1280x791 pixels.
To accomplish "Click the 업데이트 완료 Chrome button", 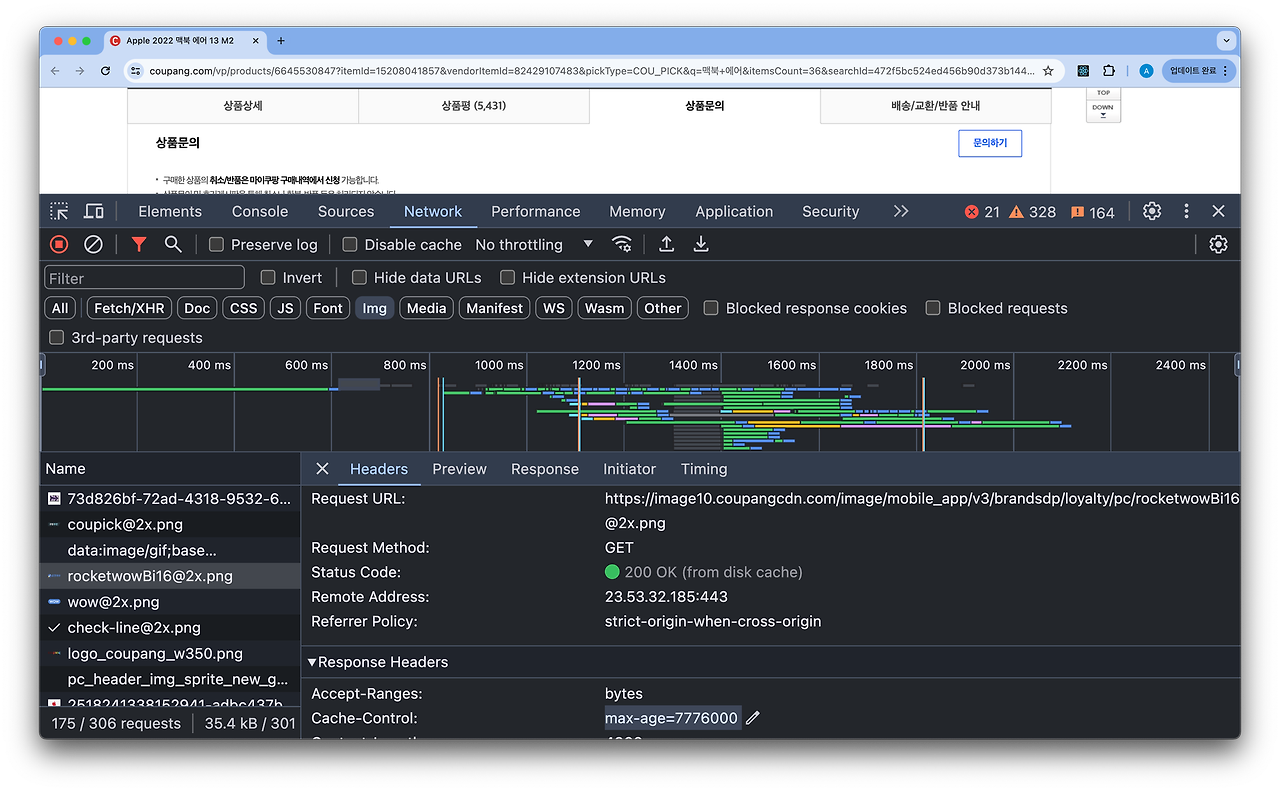I will 1199,71.
